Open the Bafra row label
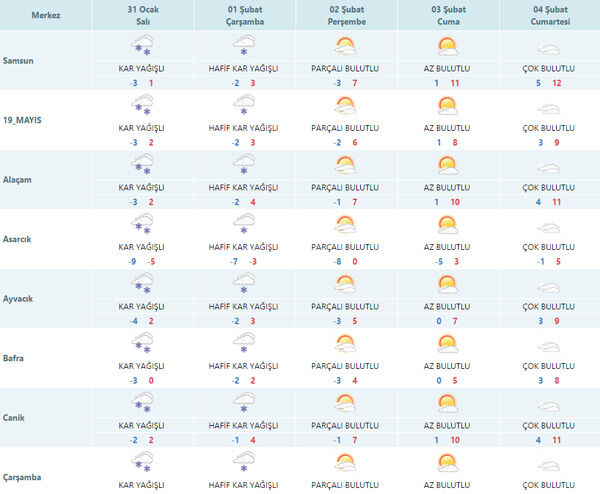This screenshot has height=494, width=600. pos(16,360)
